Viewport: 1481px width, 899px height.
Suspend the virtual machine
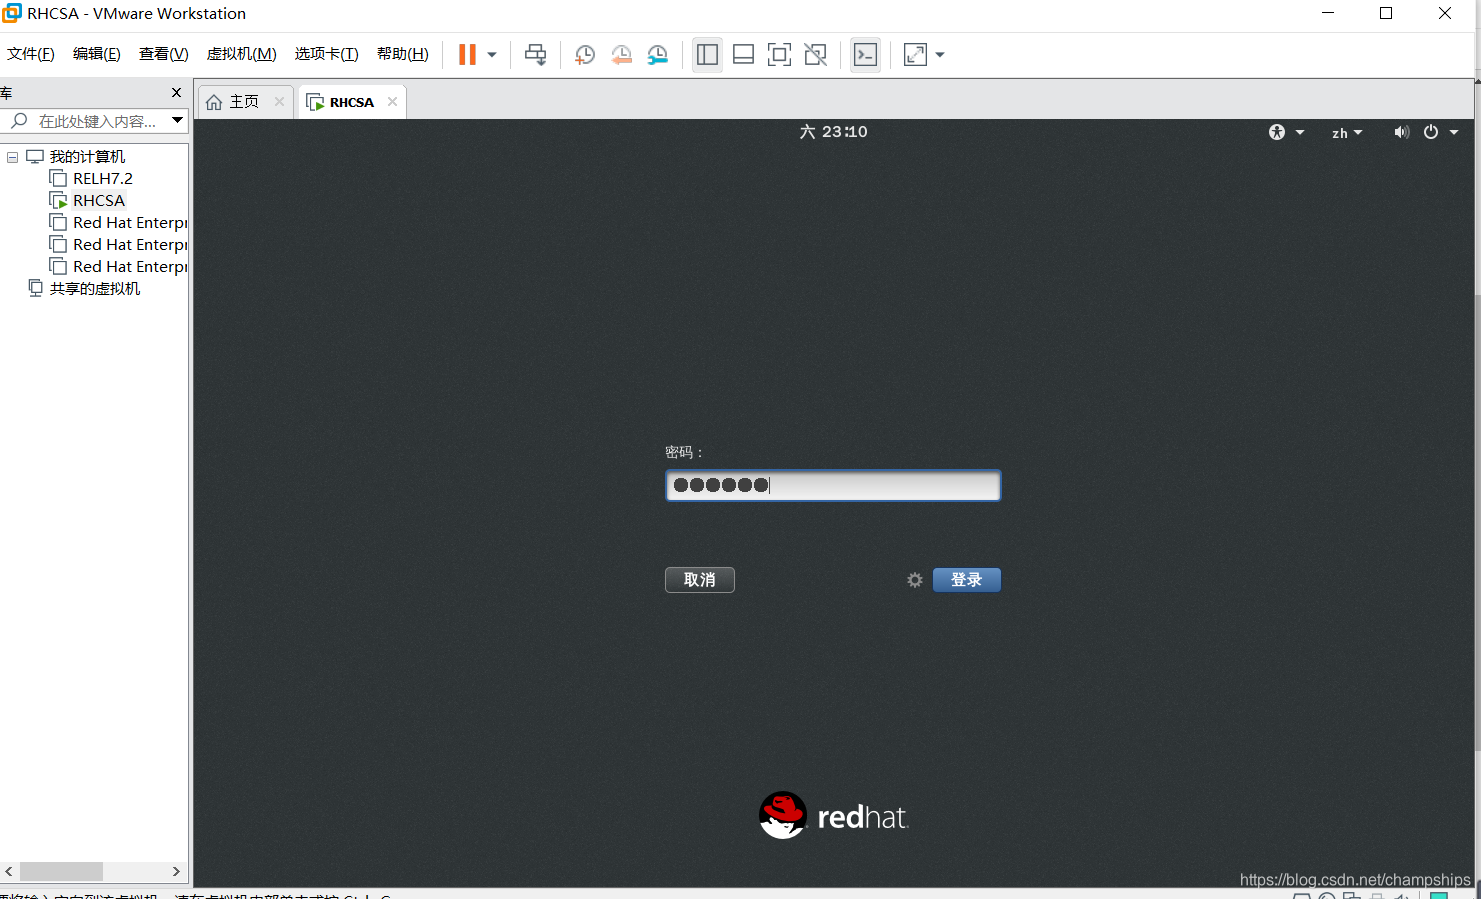click(x=466, y=55)
